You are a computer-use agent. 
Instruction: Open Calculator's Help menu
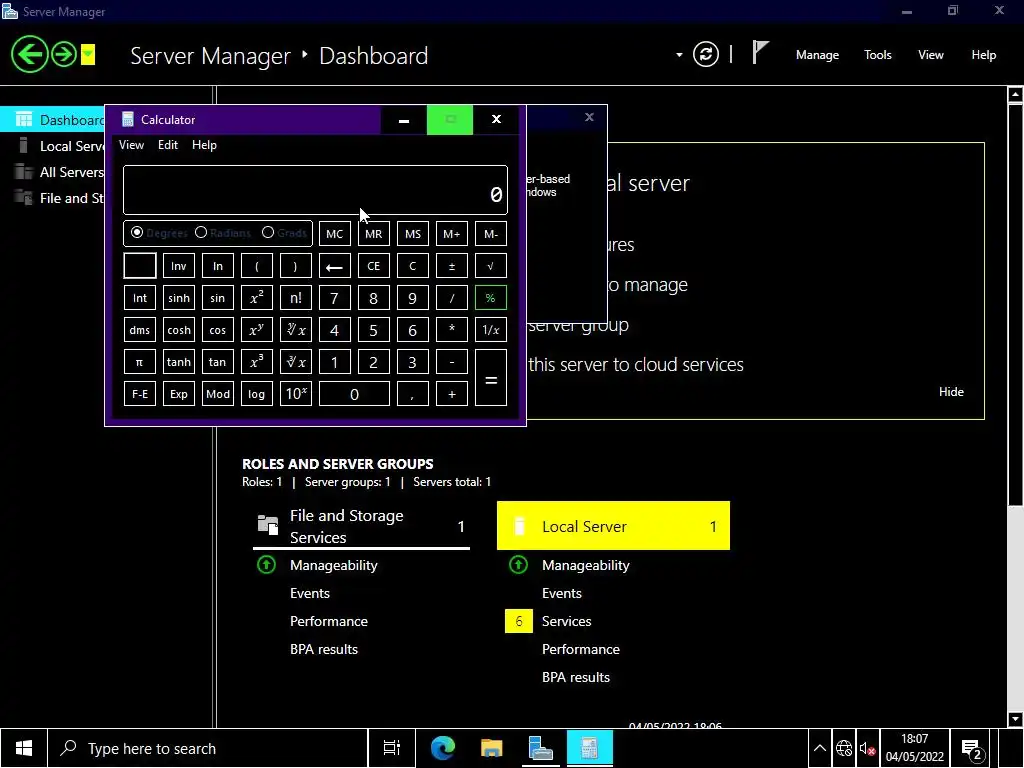(x=204, y=145)
